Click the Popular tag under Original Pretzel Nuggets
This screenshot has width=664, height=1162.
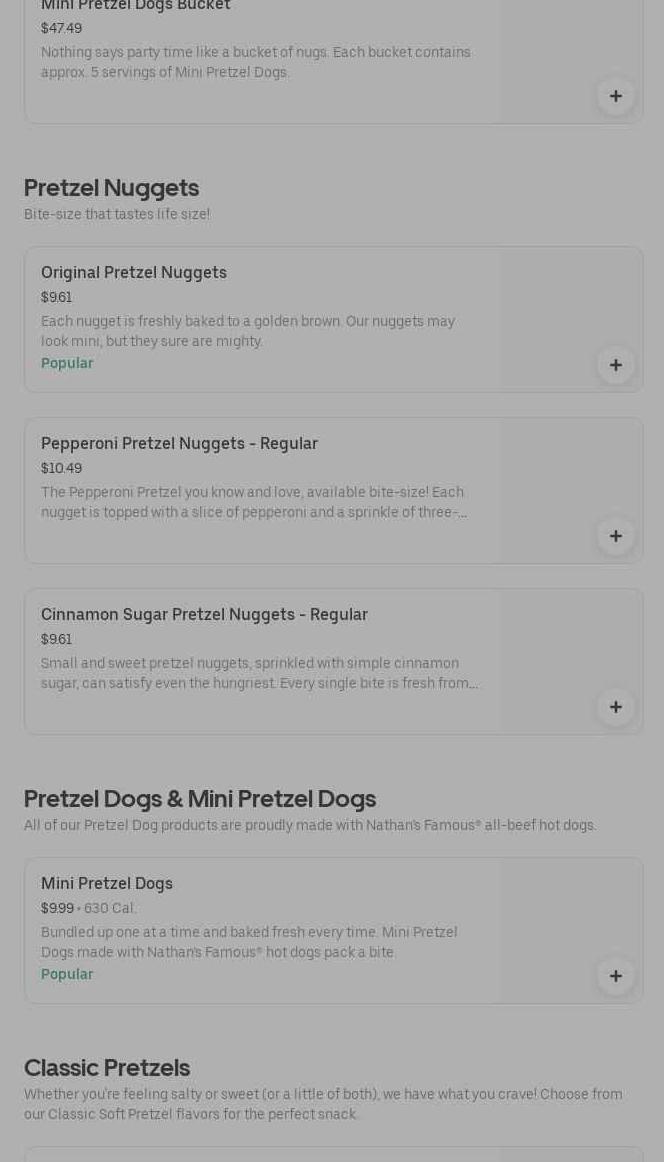coord(67,363)
